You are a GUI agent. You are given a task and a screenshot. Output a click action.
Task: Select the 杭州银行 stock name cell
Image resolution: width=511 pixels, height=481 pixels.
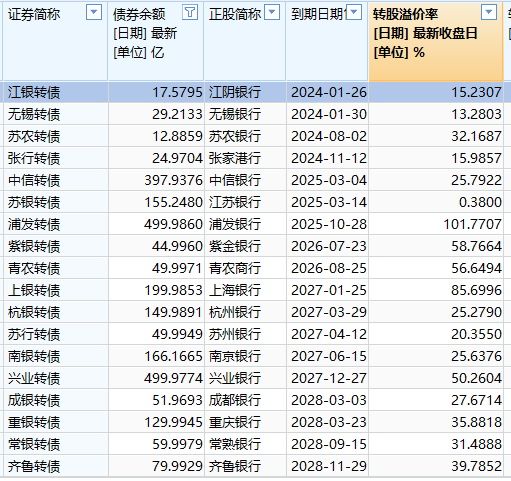coord(245,312)
